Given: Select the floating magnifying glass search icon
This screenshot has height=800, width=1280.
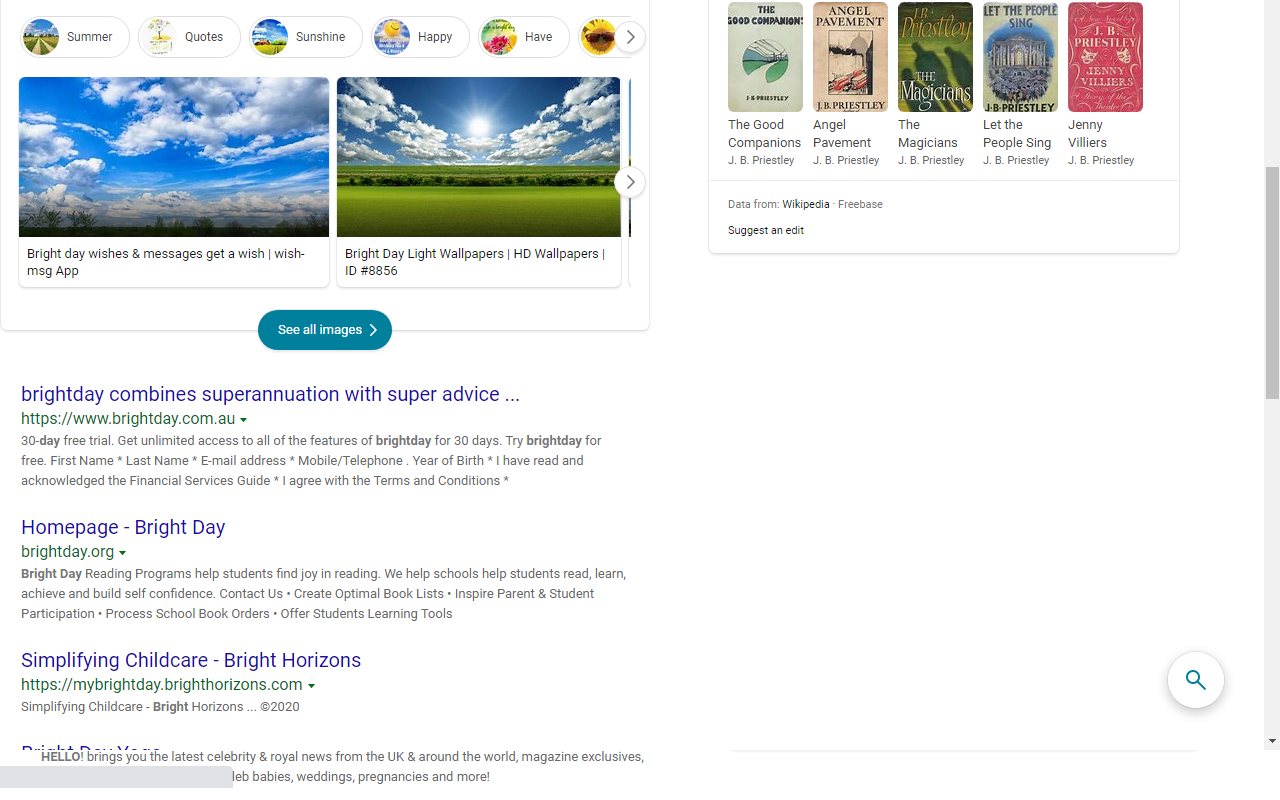Looking at the screenshot, I should (1196, 680).
